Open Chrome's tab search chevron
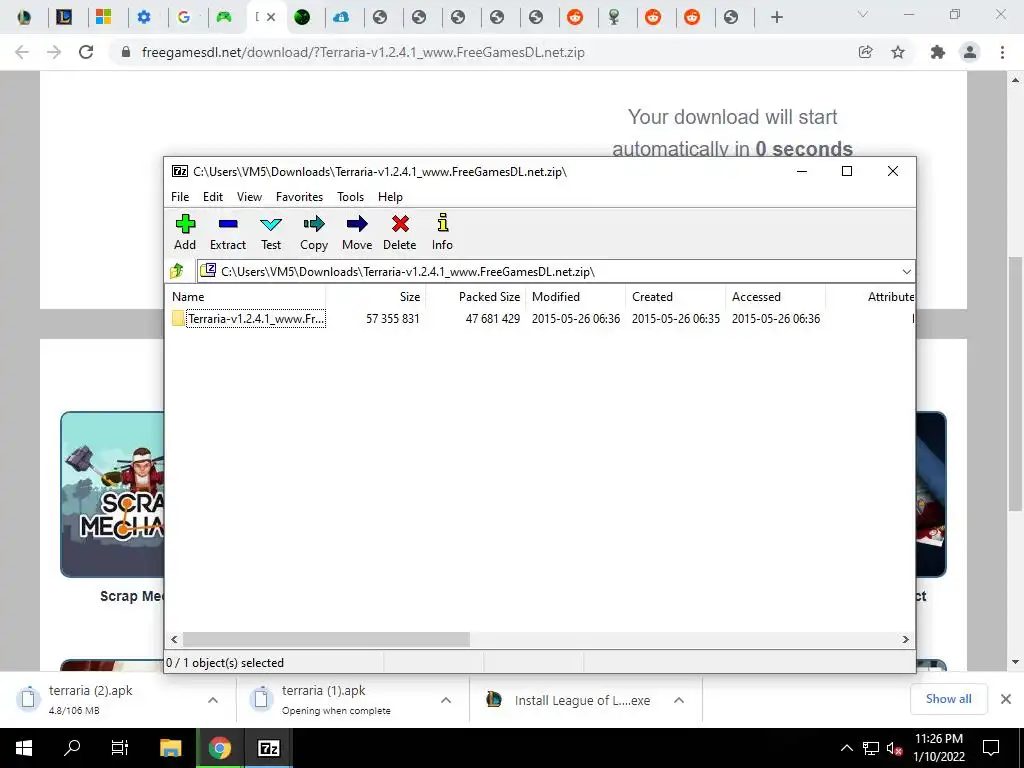The width and height of the screenshot is (1024, 768). click(x=863, y=14)
